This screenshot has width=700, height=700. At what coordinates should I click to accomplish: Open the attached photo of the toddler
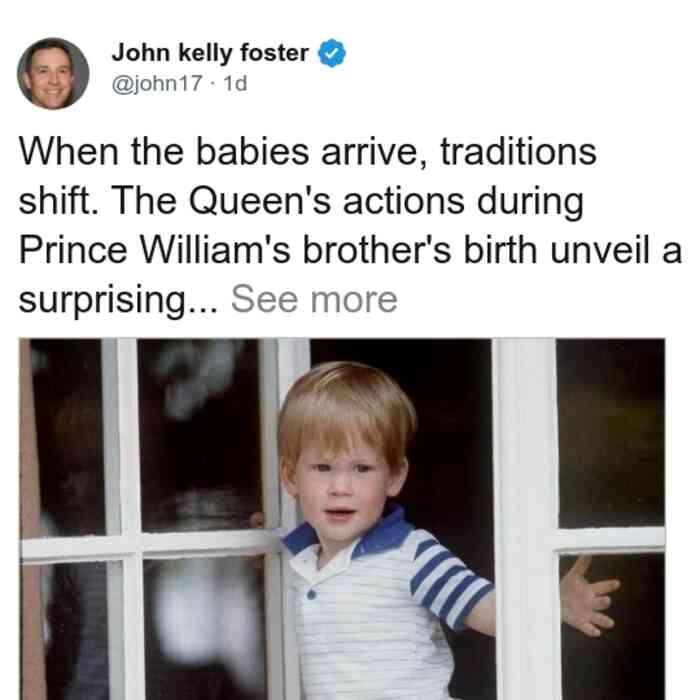[342, 519]
